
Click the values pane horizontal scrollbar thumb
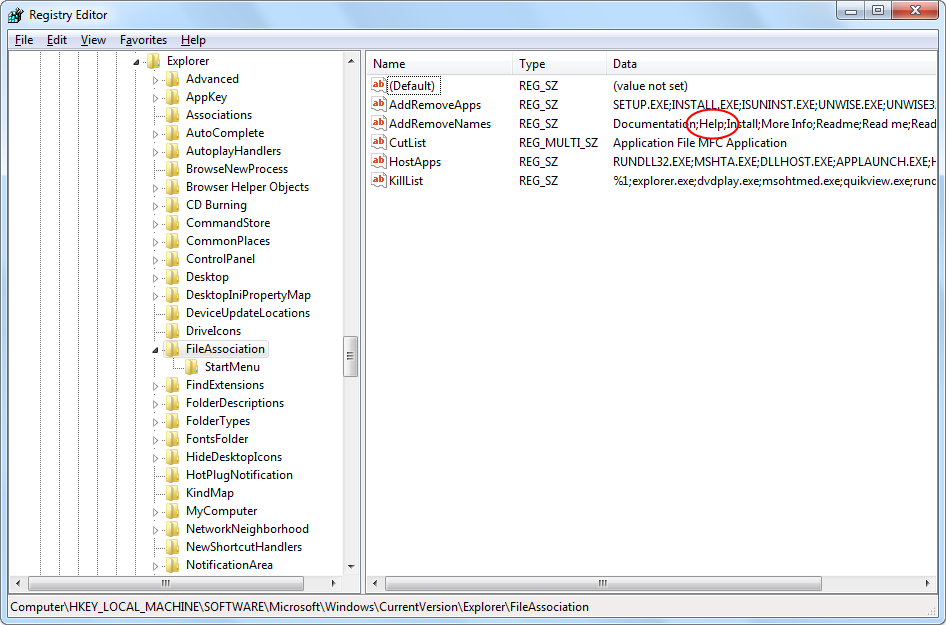tap(603, 584)
